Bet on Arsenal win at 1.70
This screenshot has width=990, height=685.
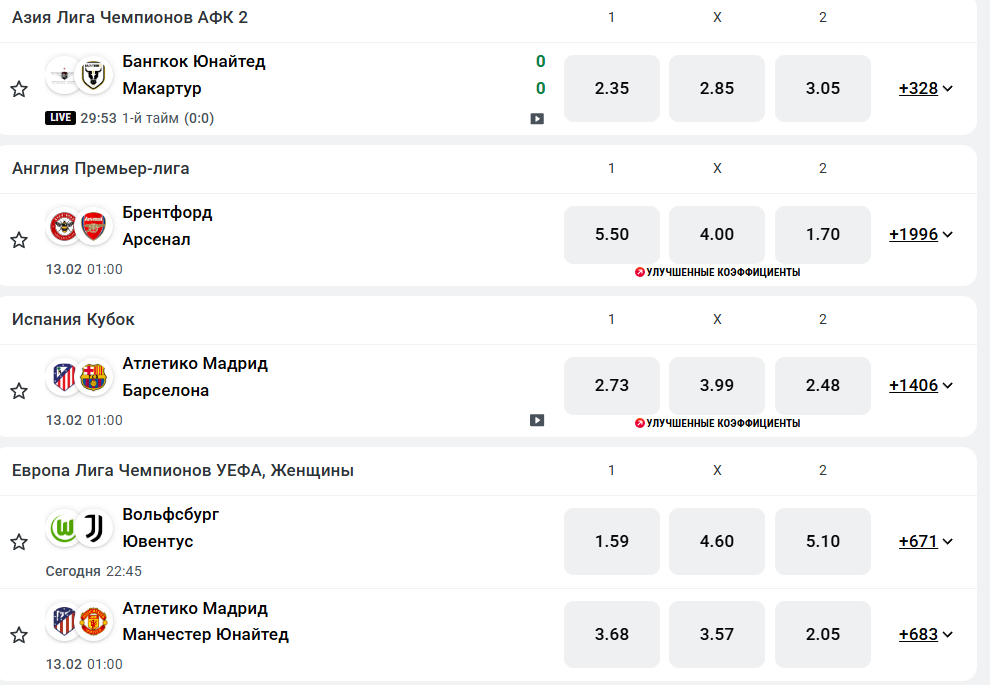point(822,235)
